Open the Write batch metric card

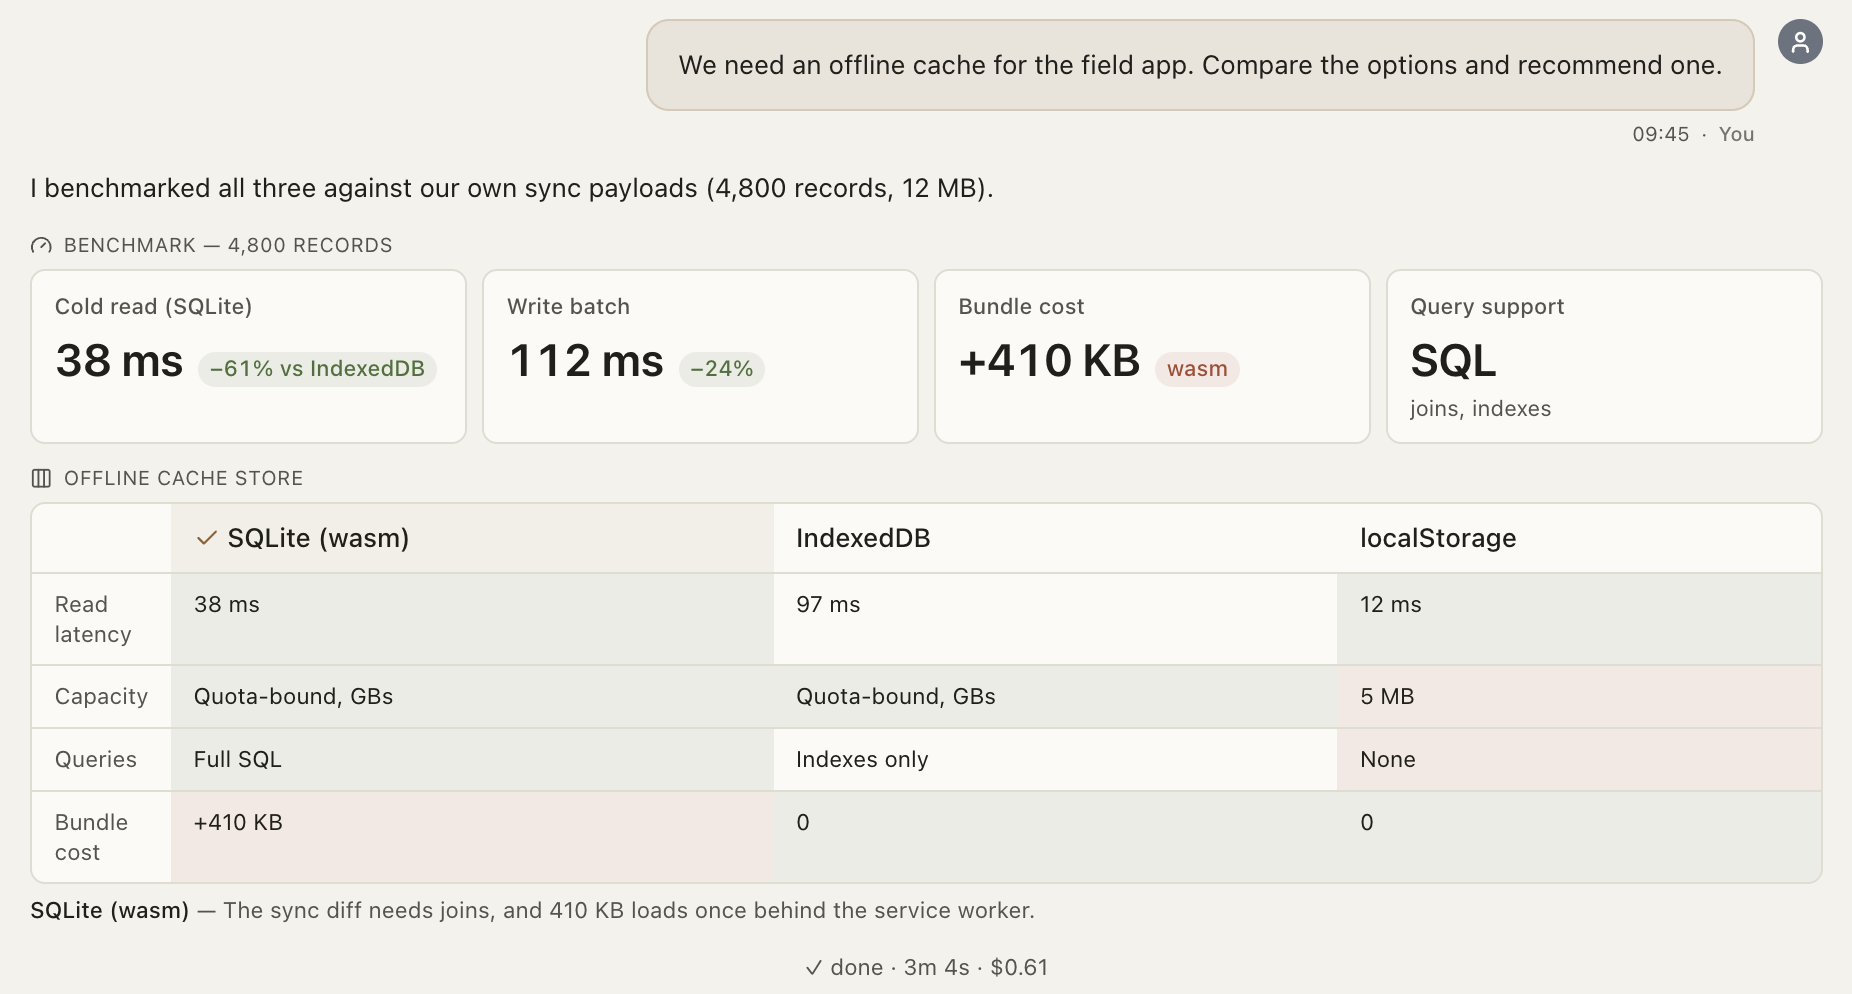pyautogui.click(x=700, y=356)
